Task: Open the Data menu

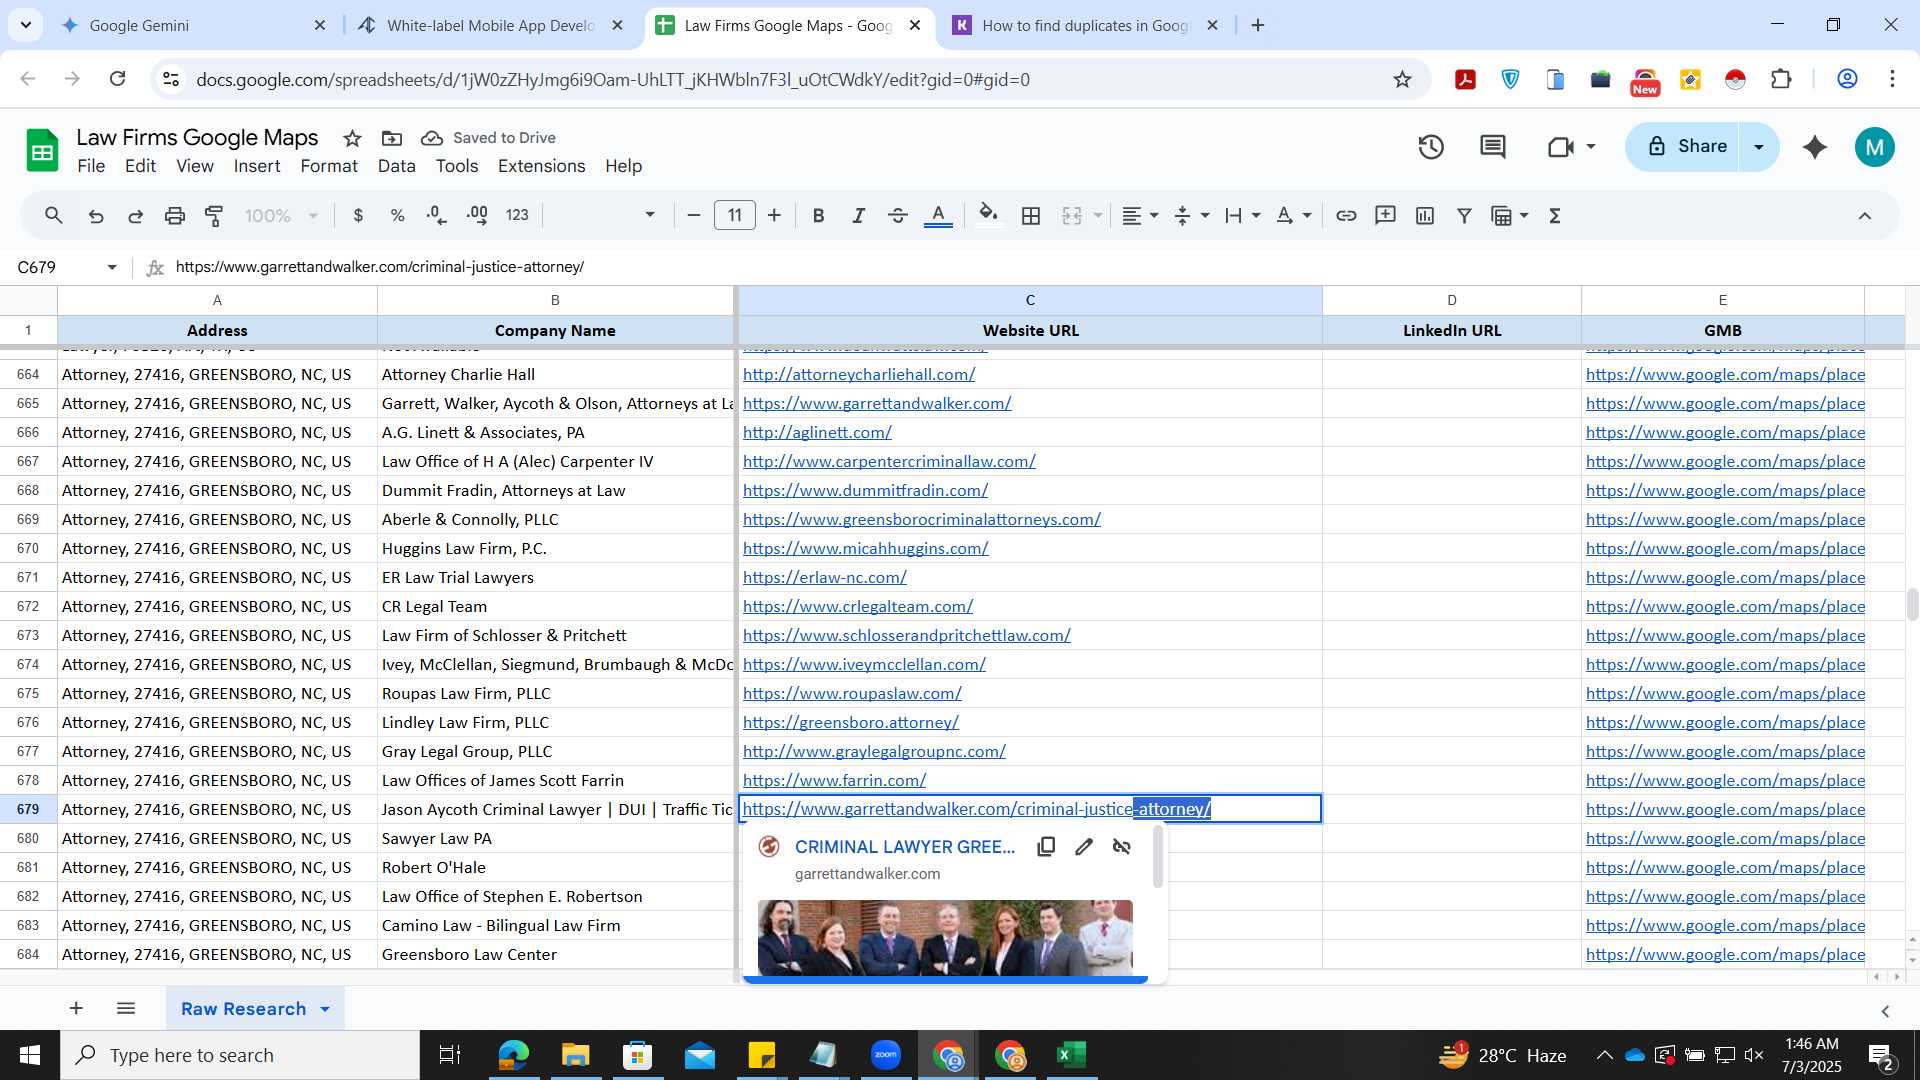Action: (396, 166)
